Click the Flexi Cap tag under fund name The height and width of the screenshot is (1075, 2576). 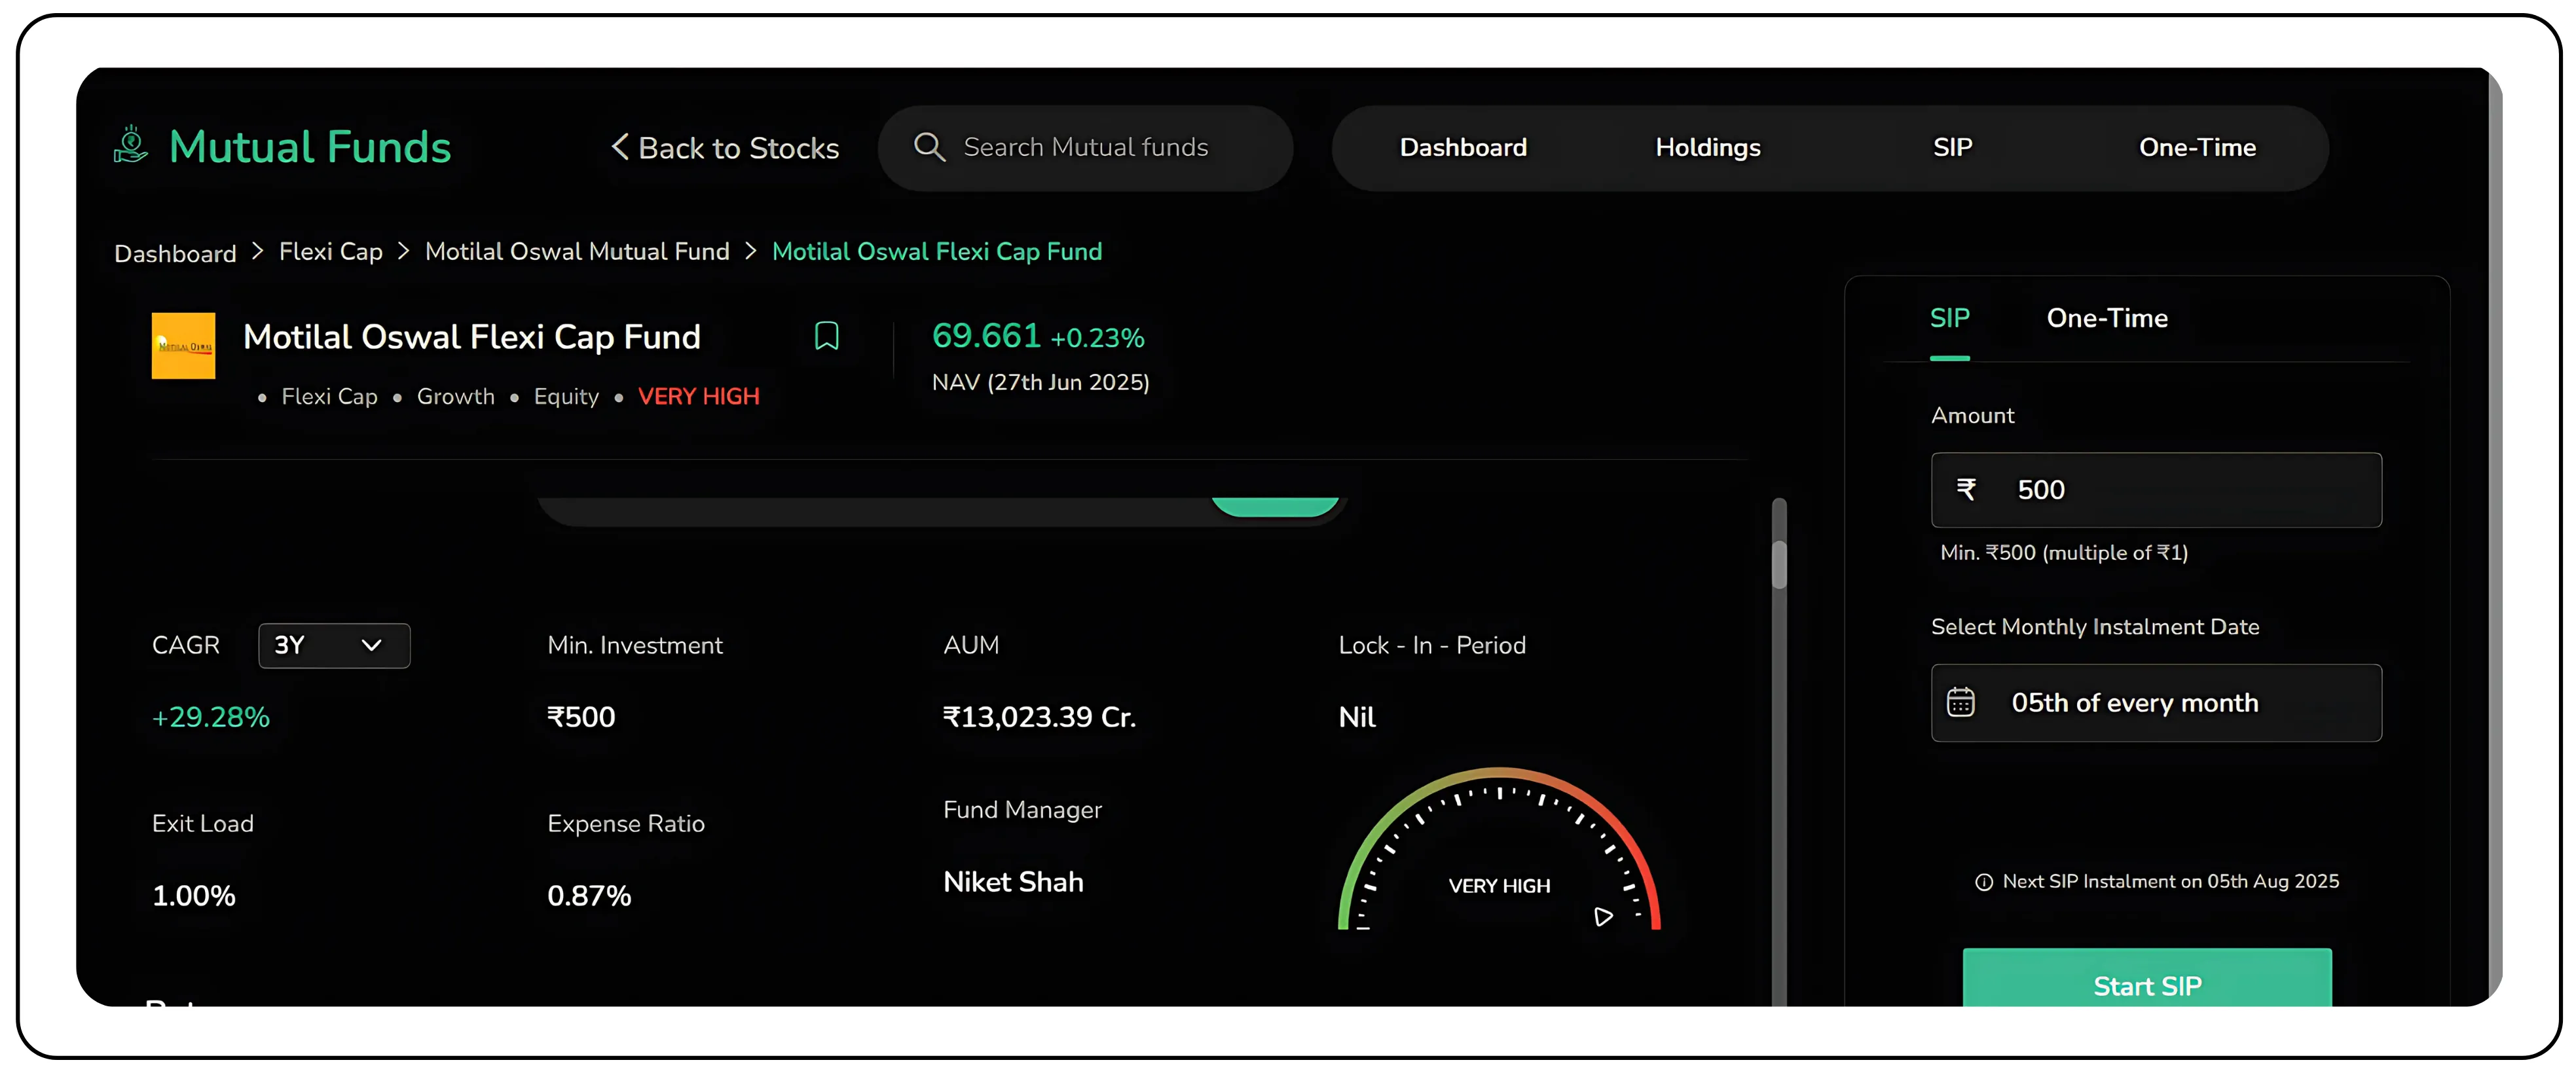[329, 397]
